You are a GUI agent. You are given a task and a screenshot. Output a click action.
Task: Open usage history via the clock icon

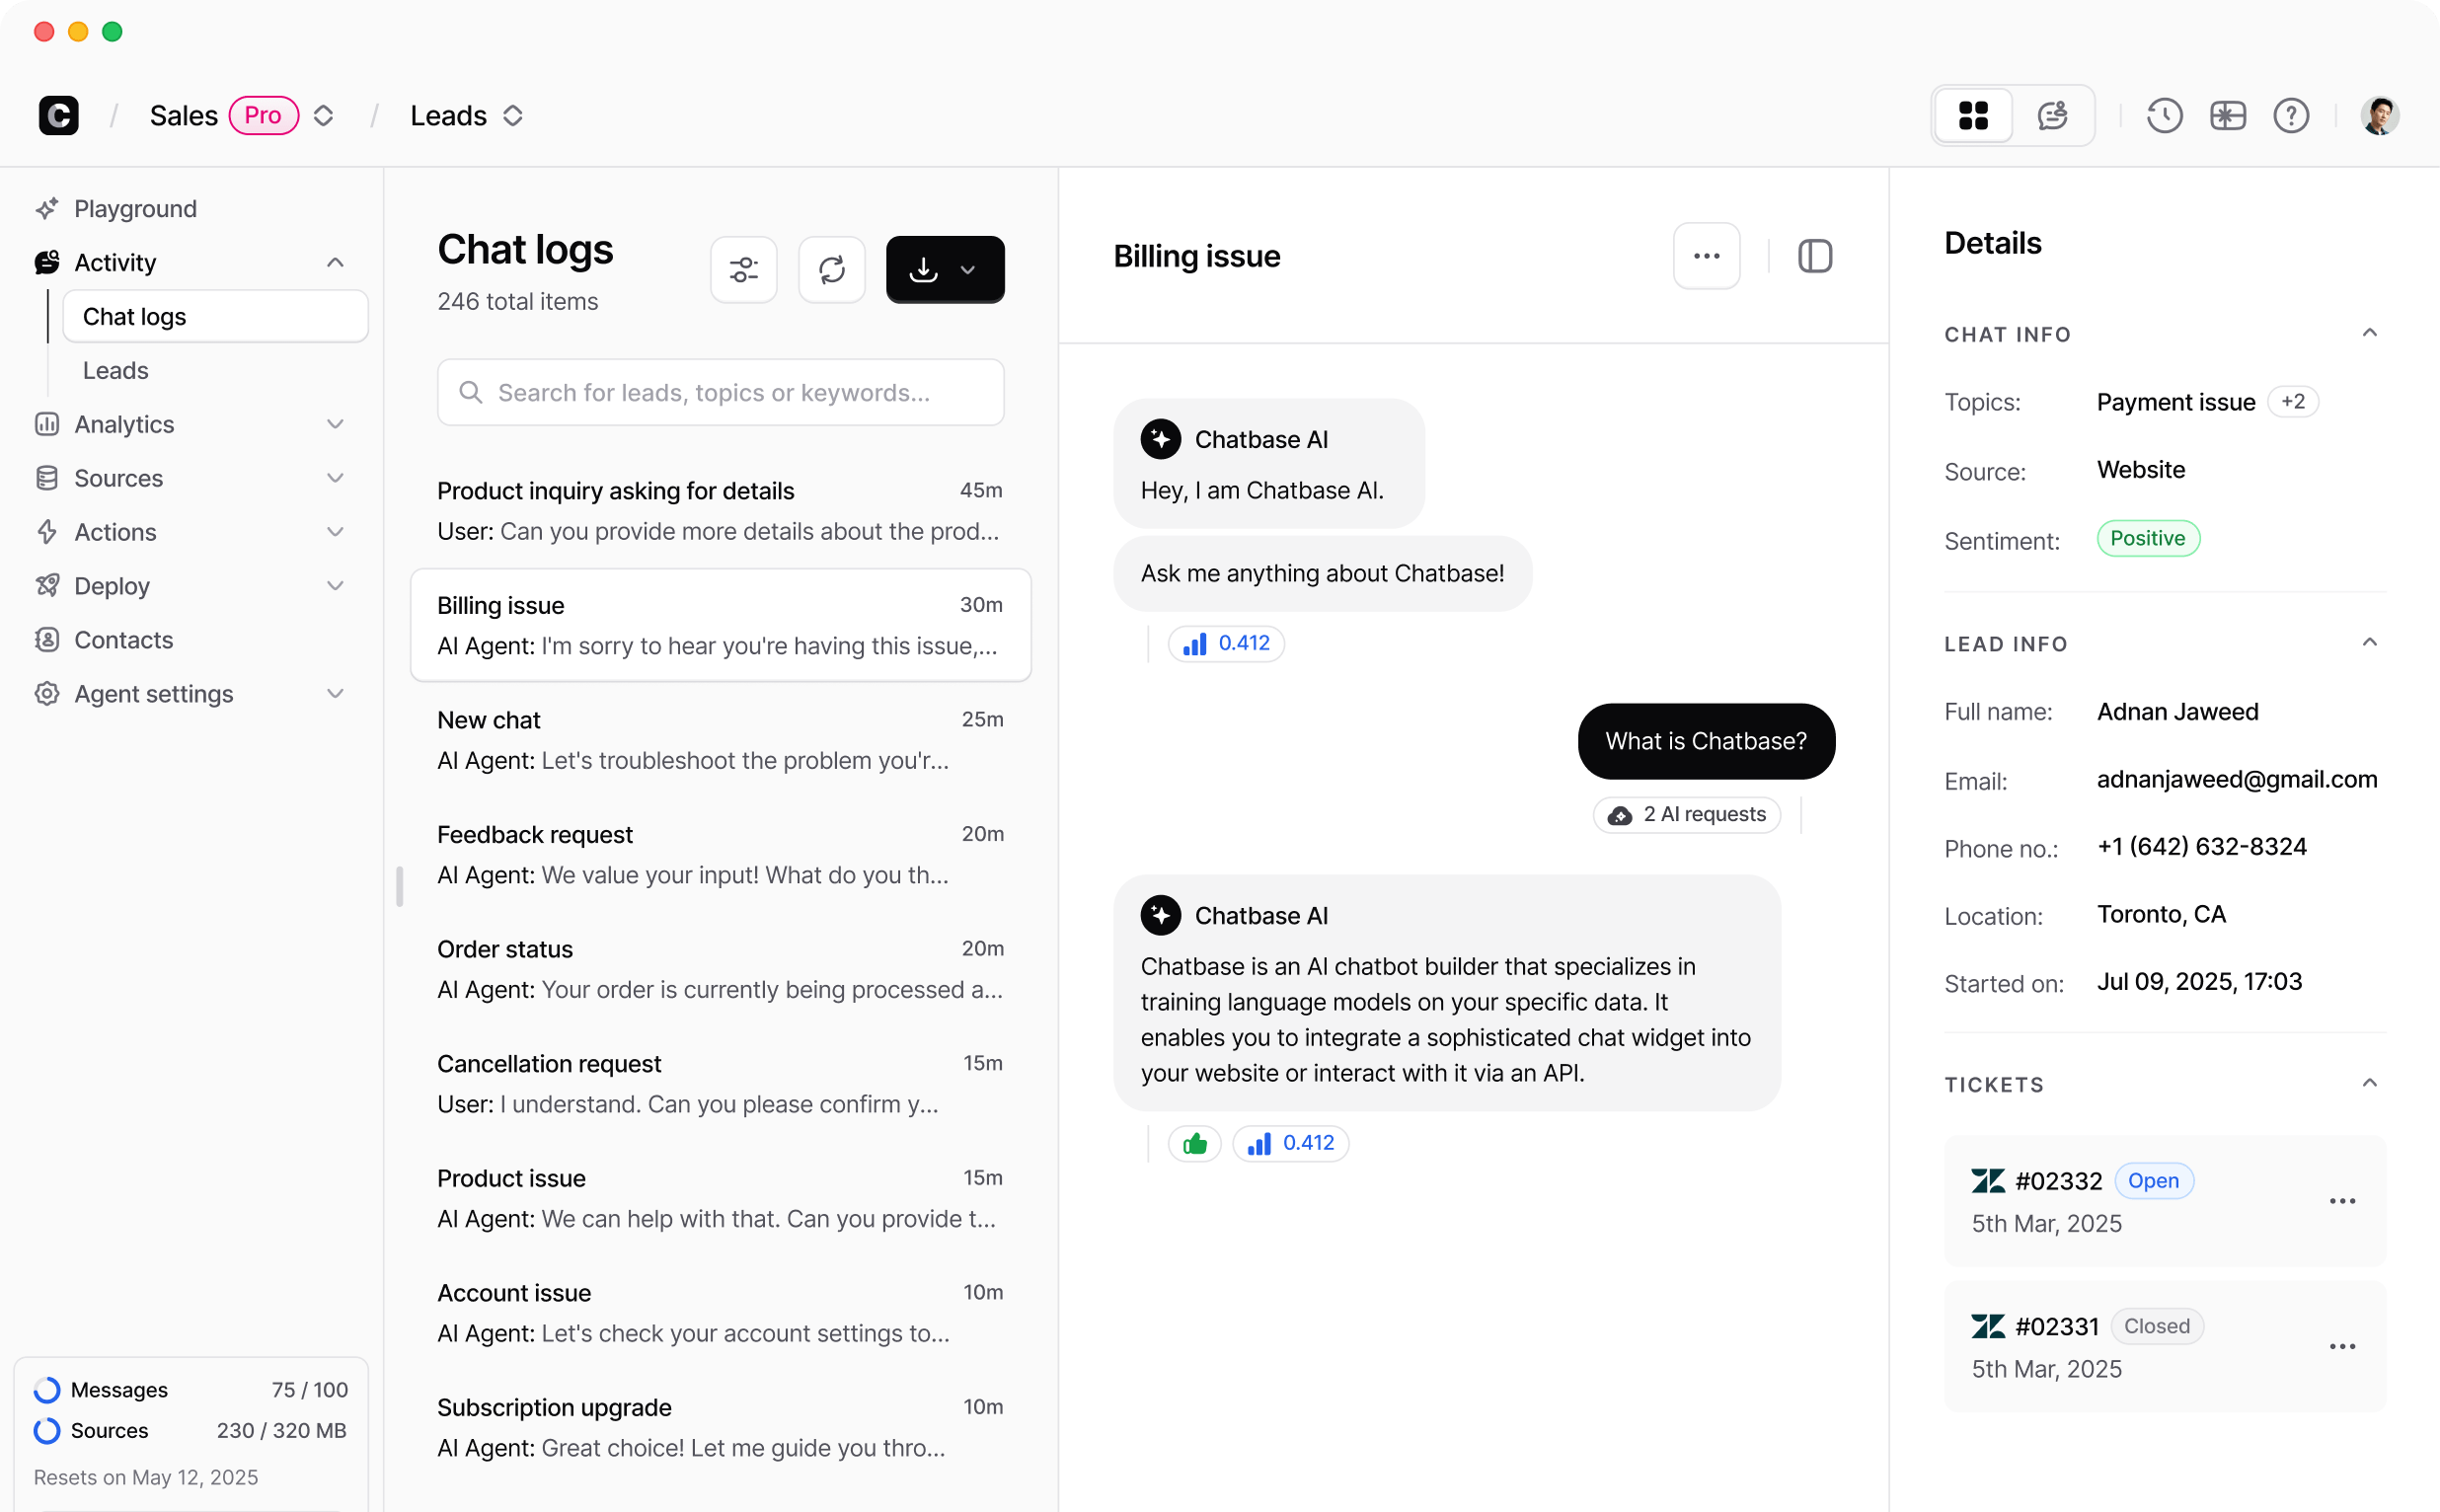[x=2163, y=115]
